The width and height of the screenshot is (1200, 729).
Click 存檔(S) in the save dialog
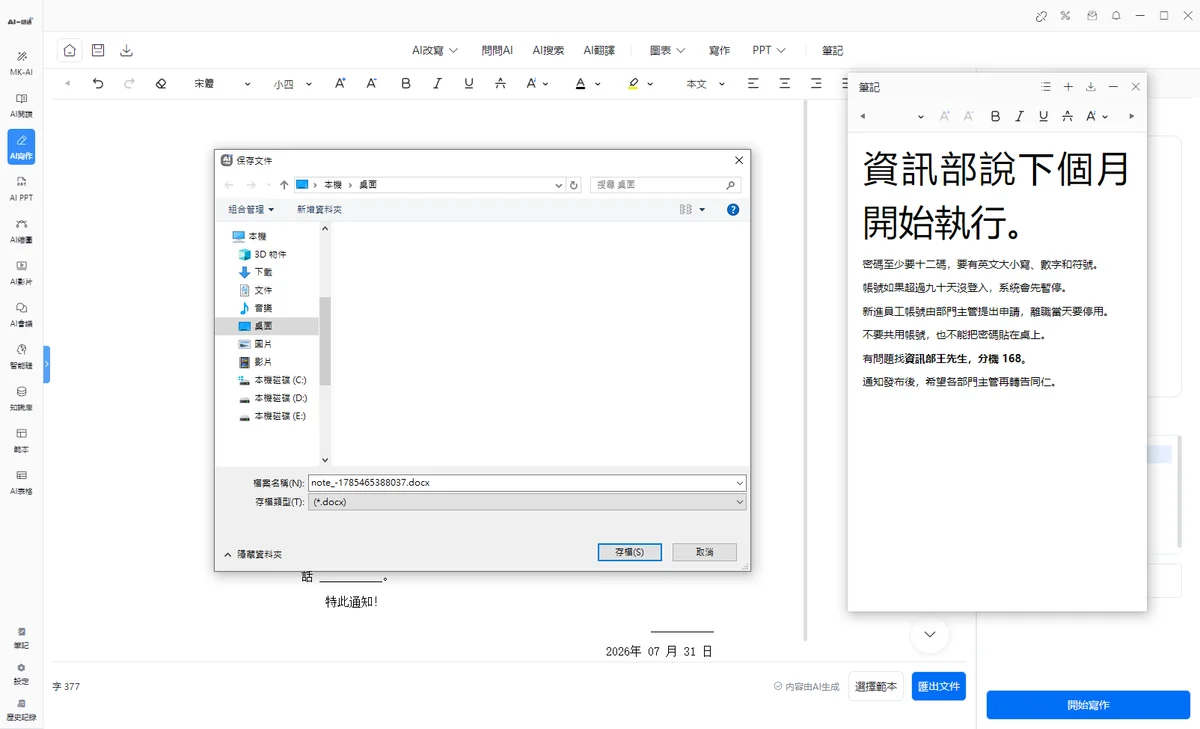point(629,552)
